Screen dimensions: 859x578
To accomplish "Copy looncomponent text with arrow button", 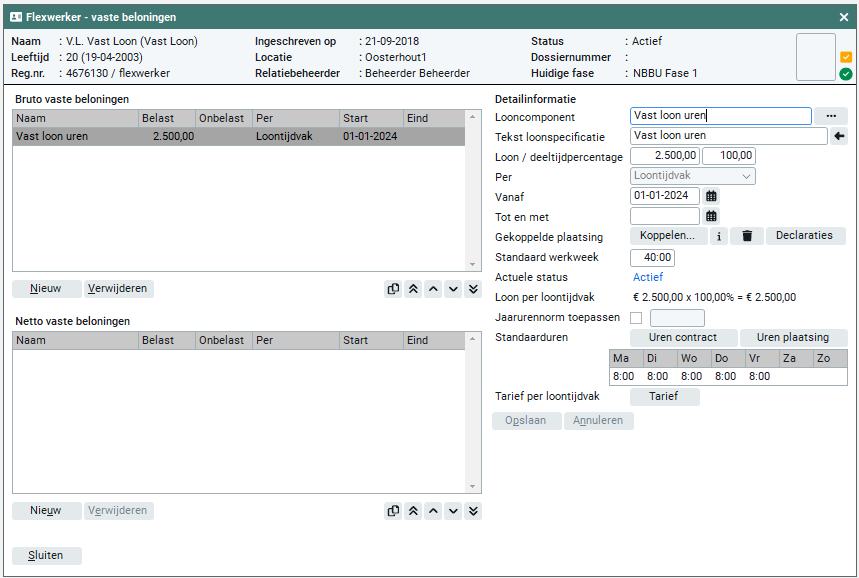I will pyautogui.click(x=839, y=136).
